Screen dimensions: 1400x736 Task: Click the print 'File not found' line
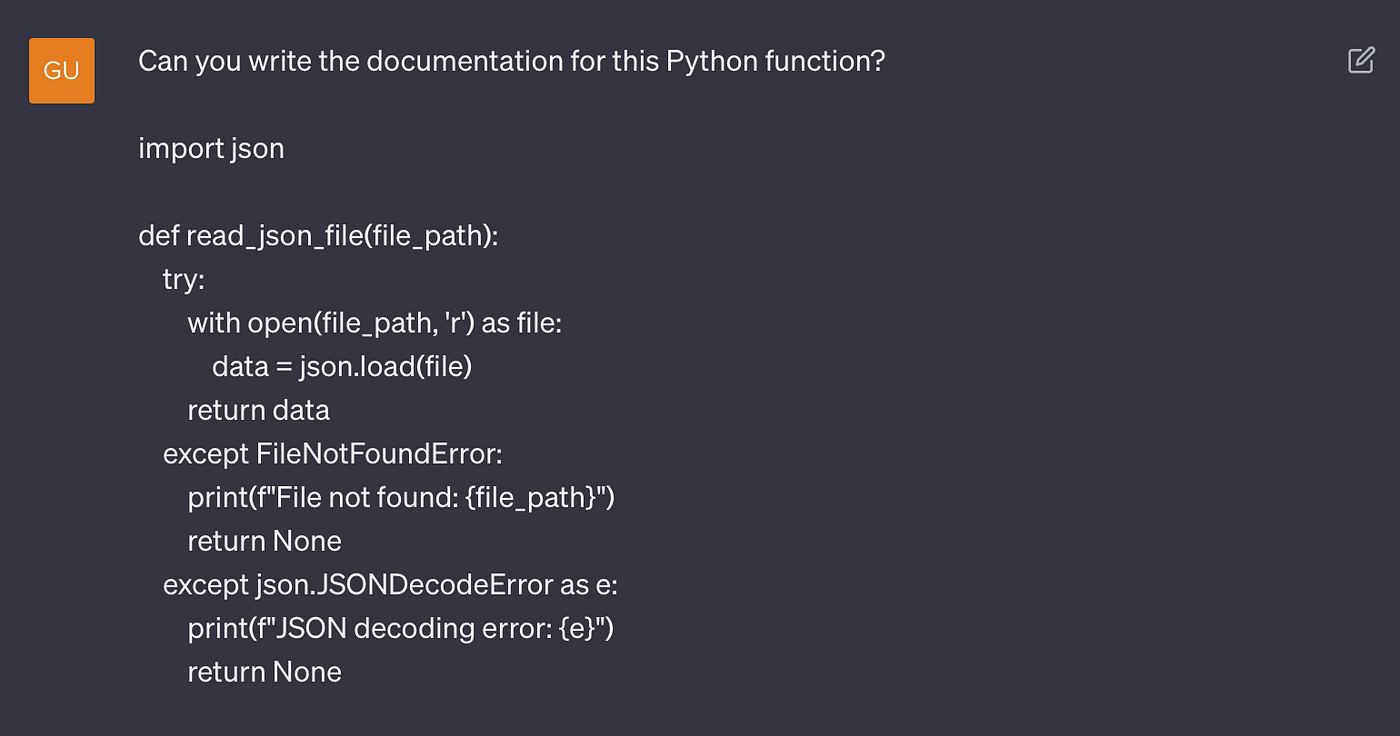point(401,498)
